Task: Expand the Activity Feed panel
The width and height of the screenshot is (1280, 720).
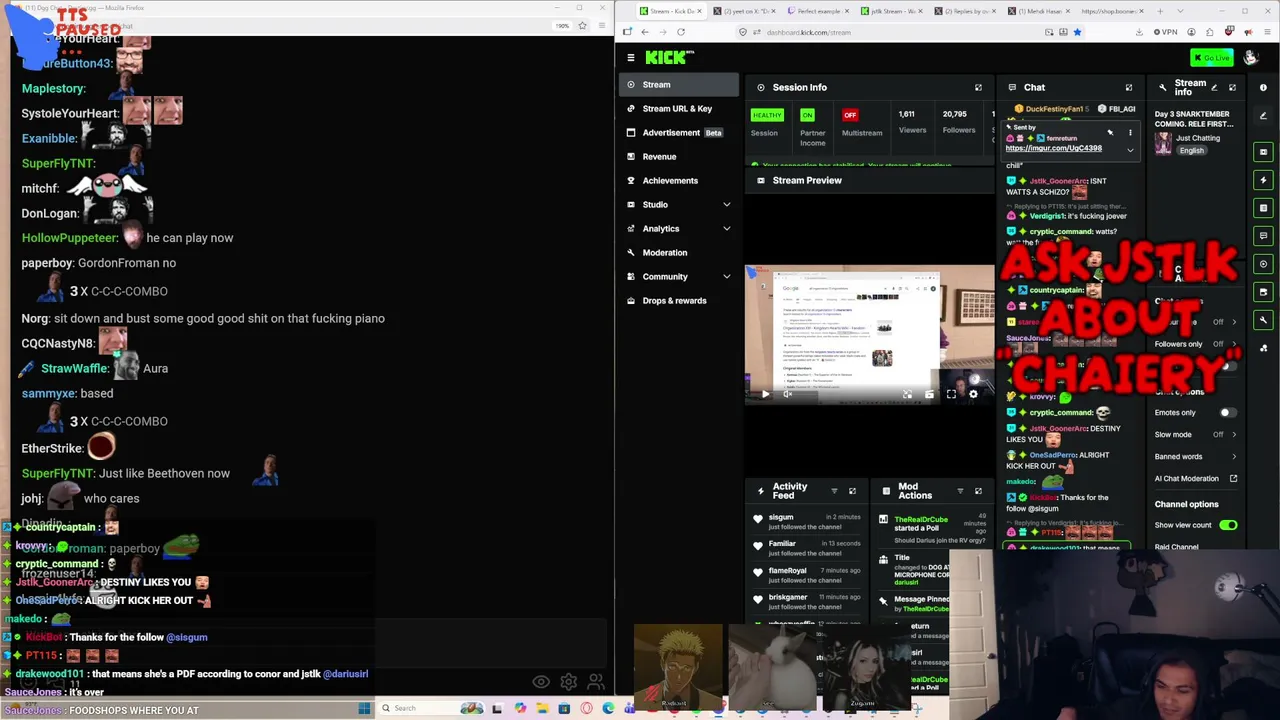Action: click(852, 491)
